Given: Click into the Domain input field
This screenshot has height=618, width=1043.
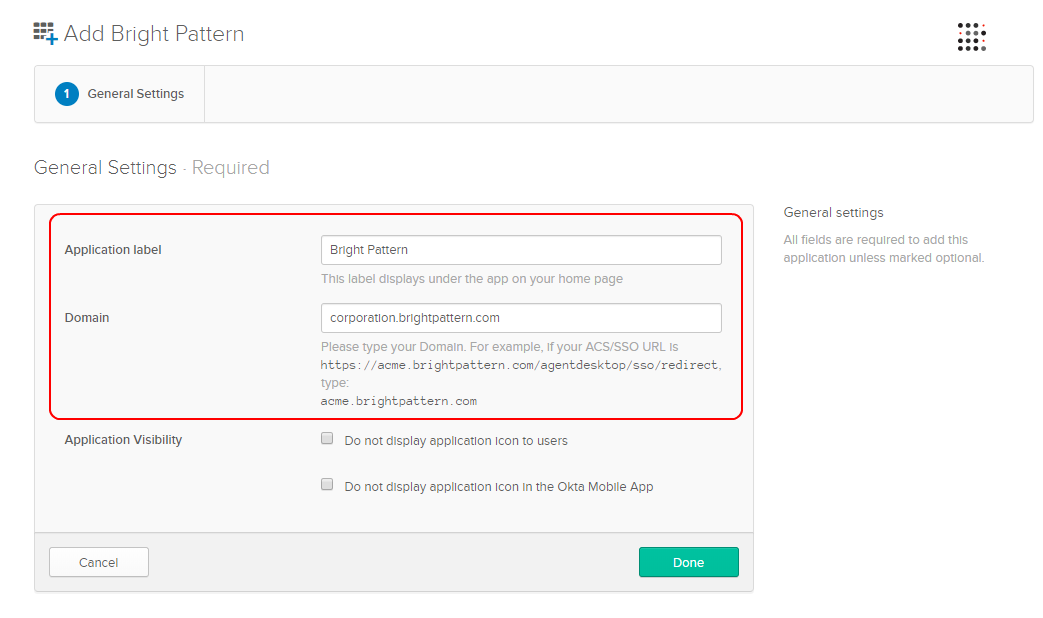Looking at the screenshot, I should pos(520,318).
